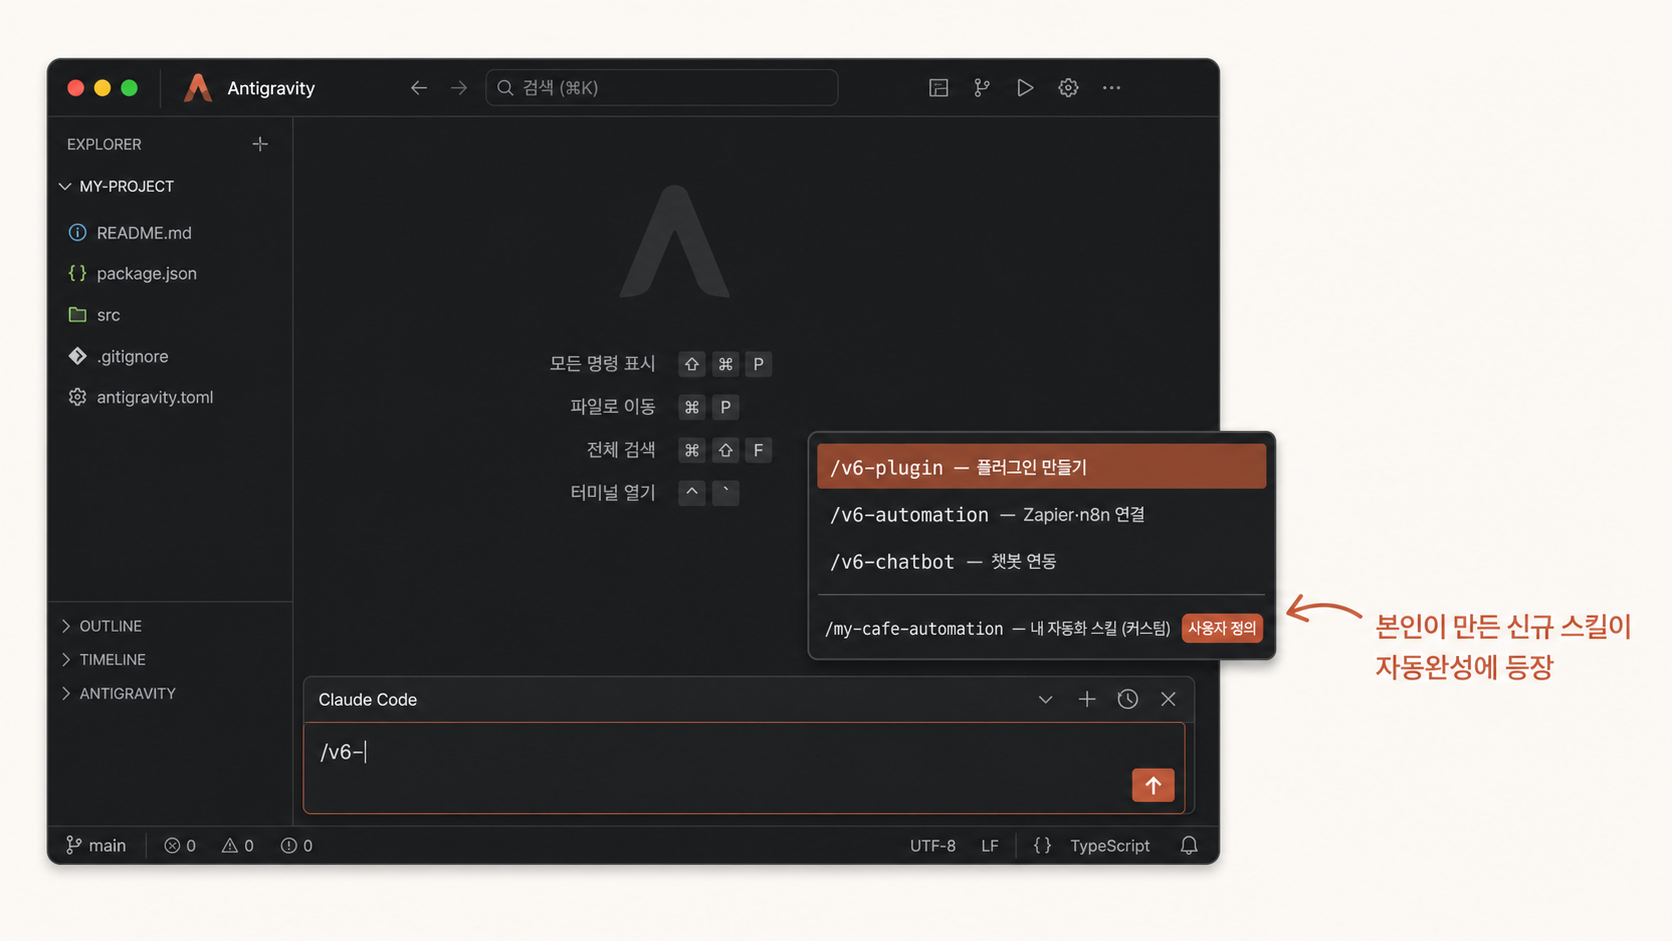Screen dimensions: 1672x941
Task: Select /v6-automation autocomplete suggestion
Action: [1041, 514]
